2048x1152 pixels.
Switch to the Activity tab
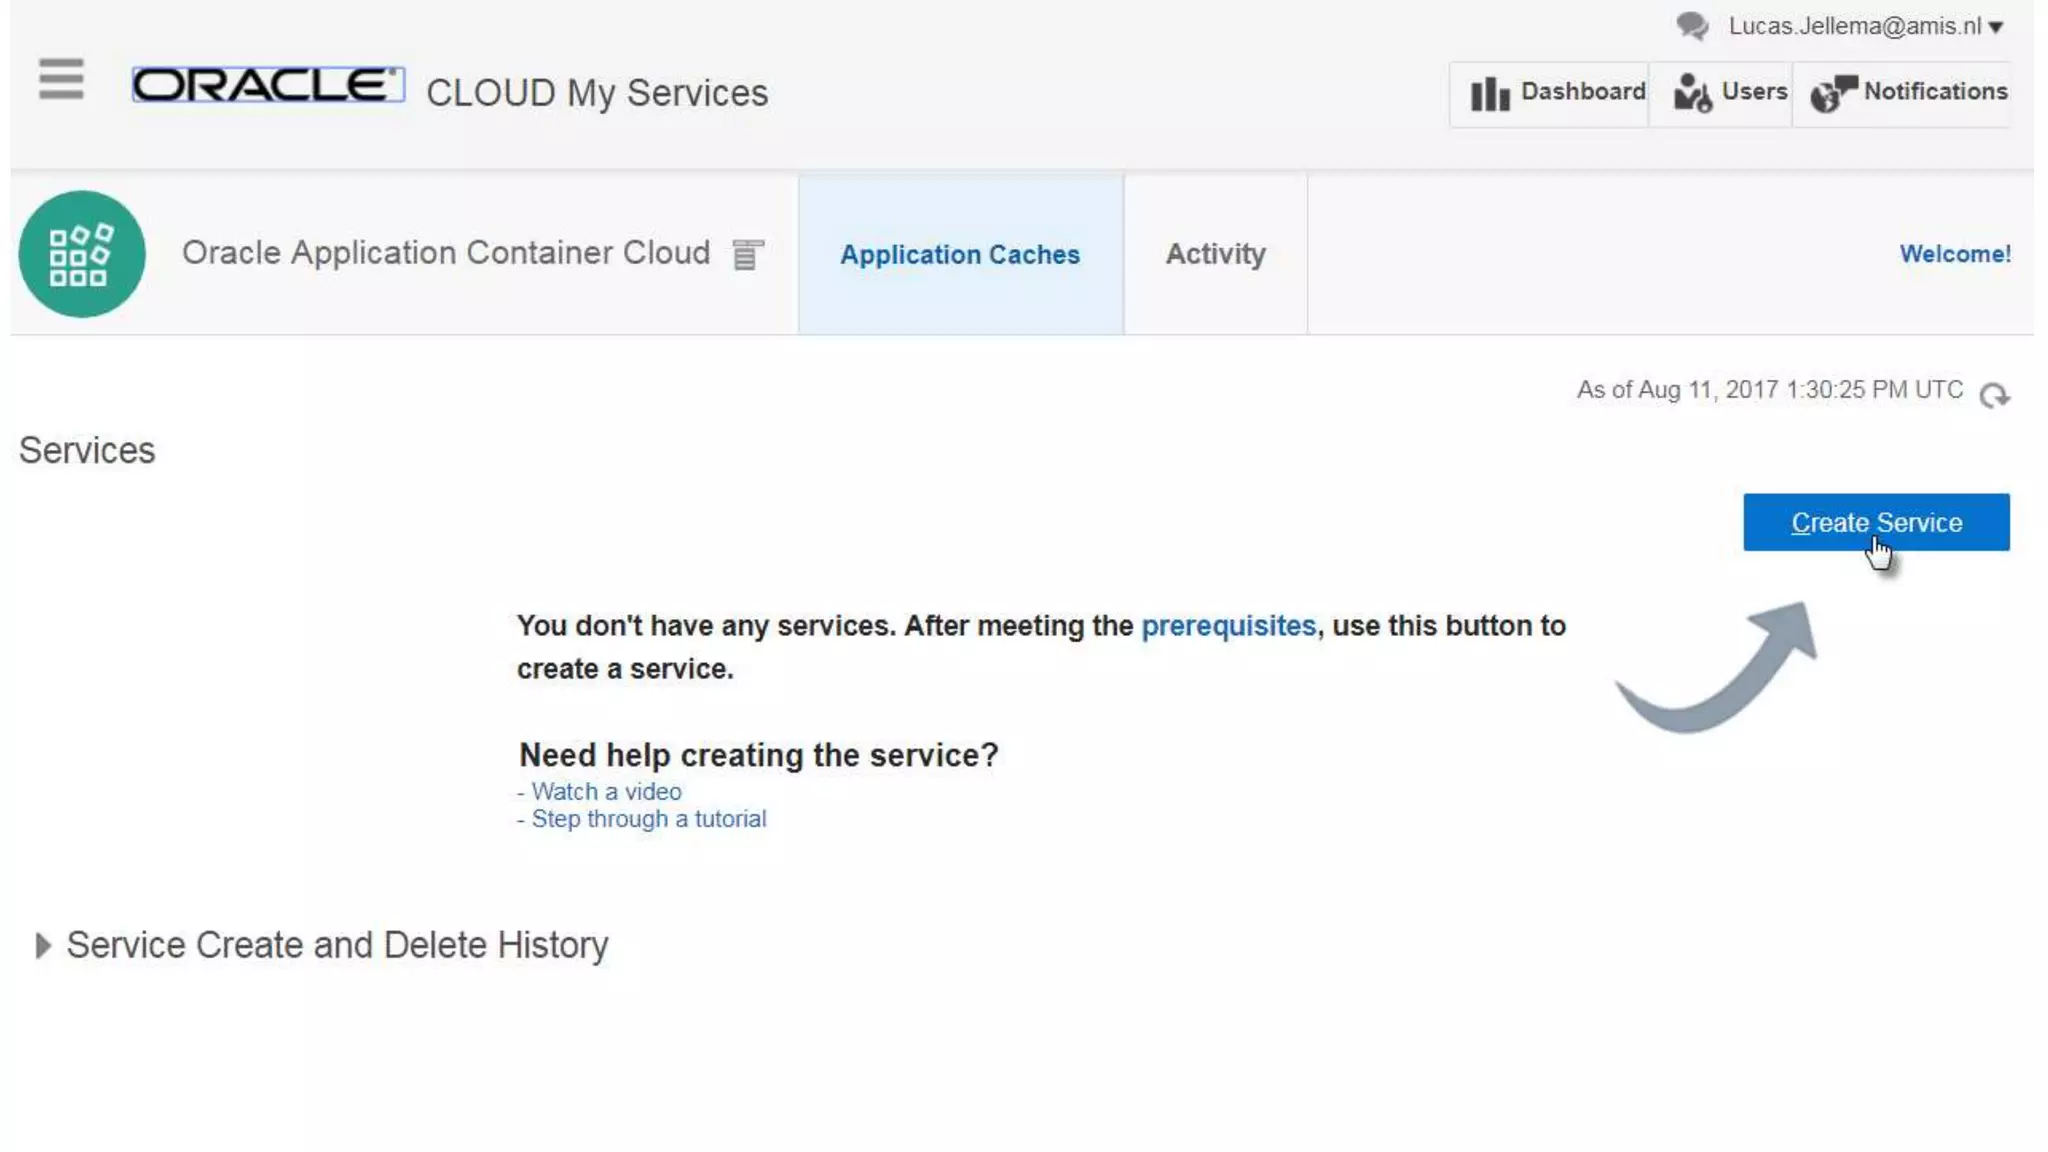[x=1215, y=254]
